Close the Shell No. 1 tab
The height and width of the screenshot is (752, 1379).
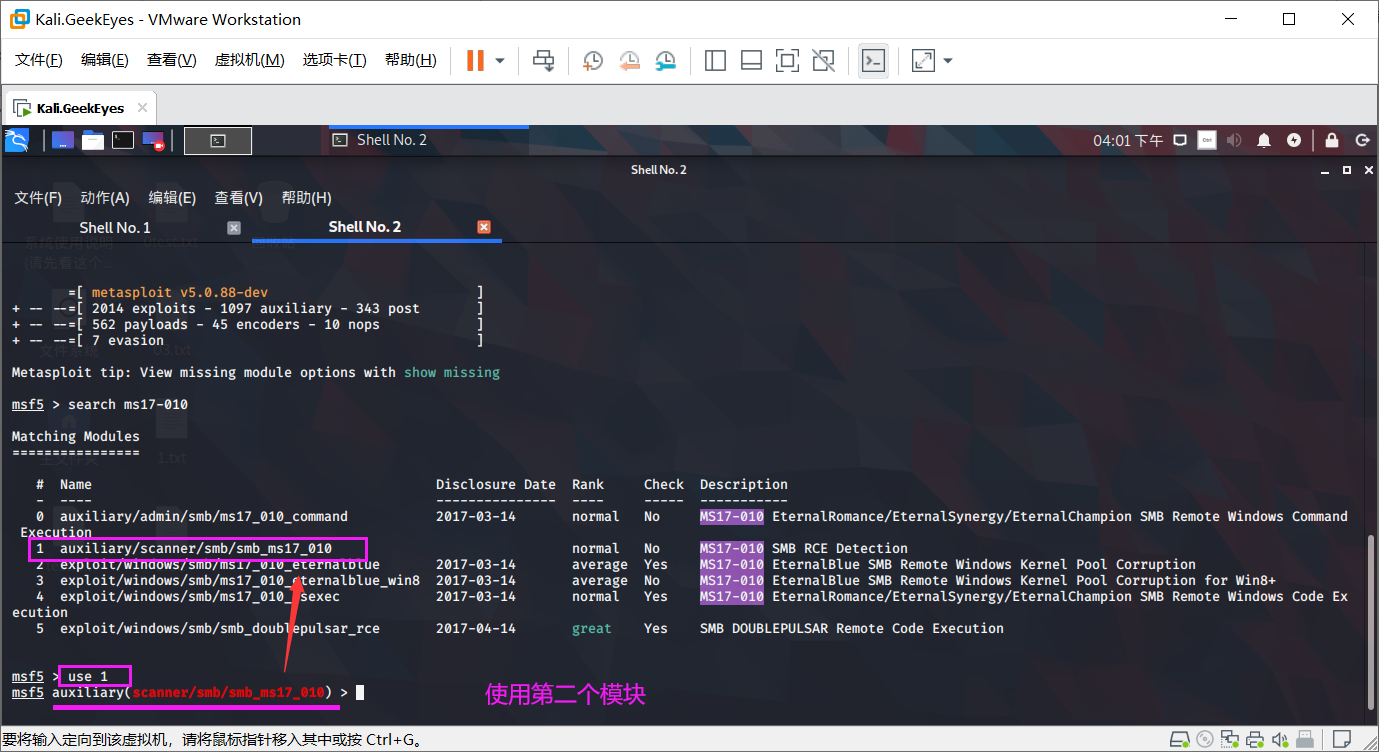tap(234, 227)
